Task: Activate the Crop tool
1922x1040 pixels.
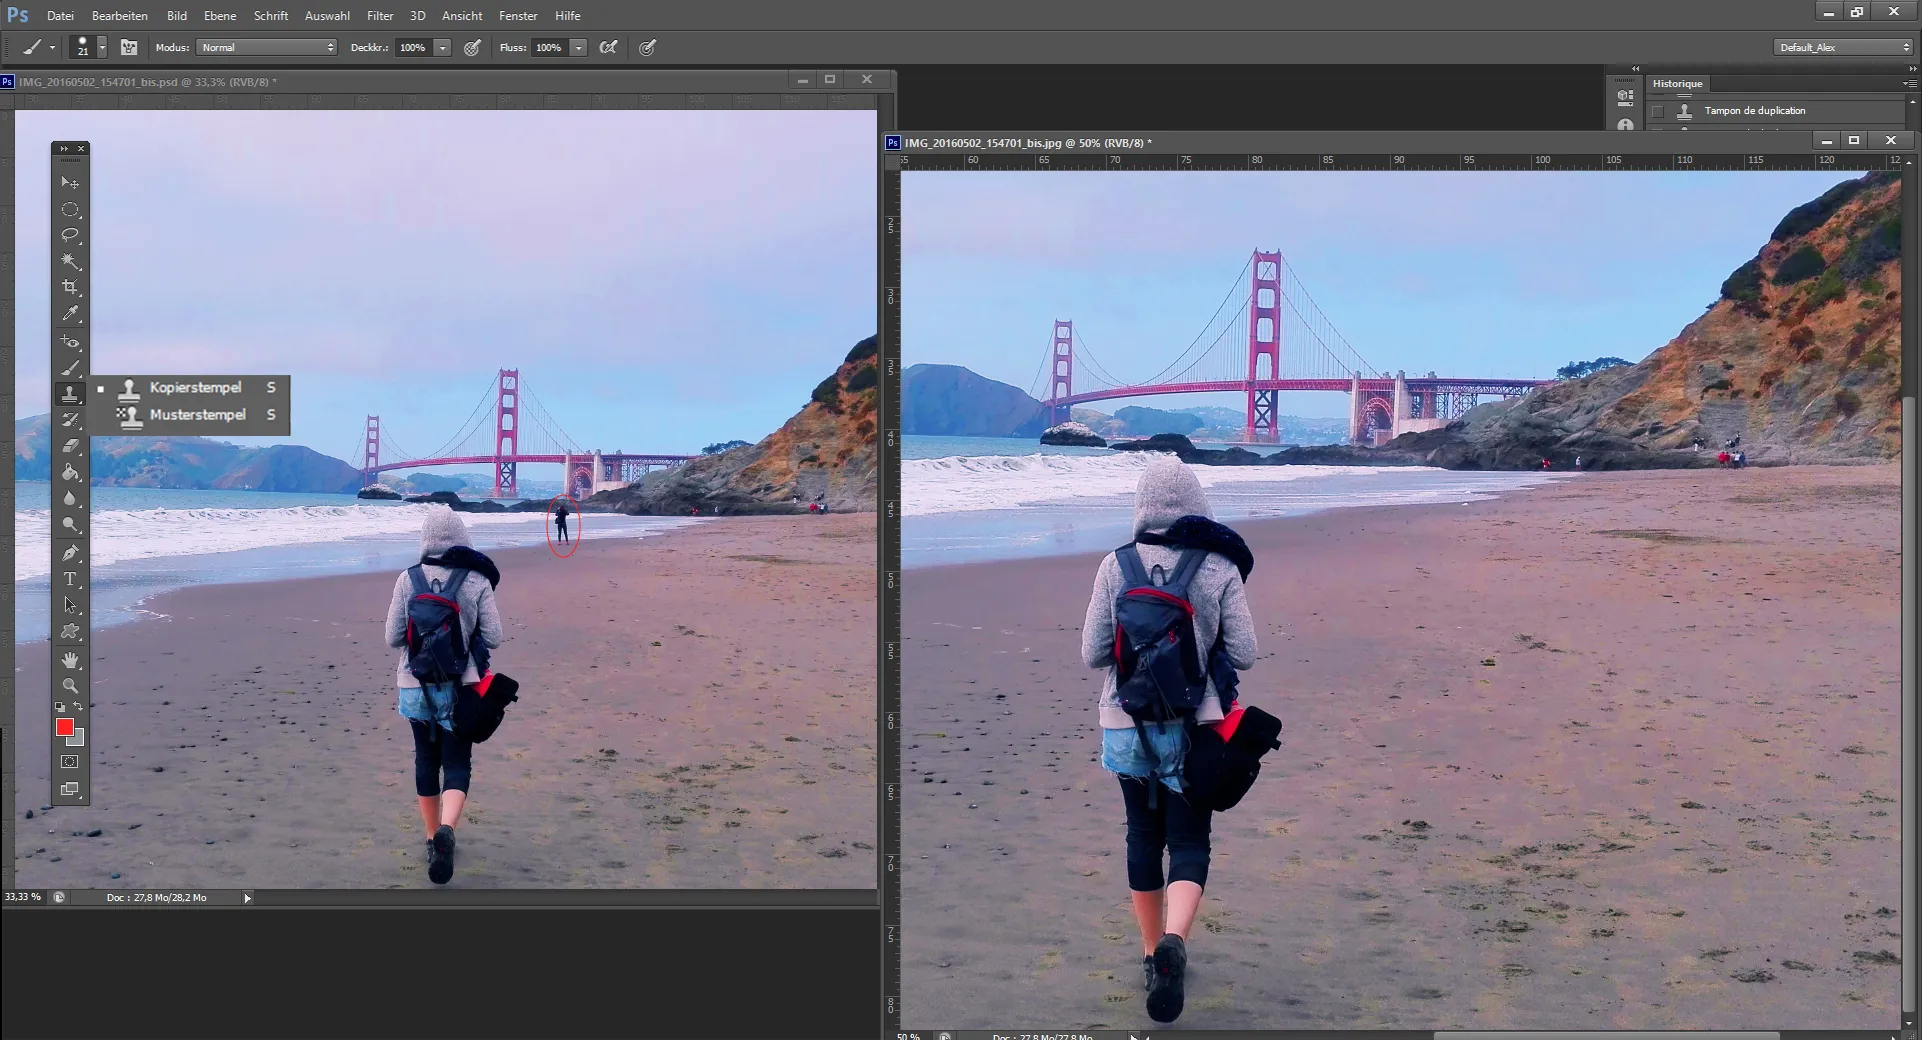Action: point(70,287)
